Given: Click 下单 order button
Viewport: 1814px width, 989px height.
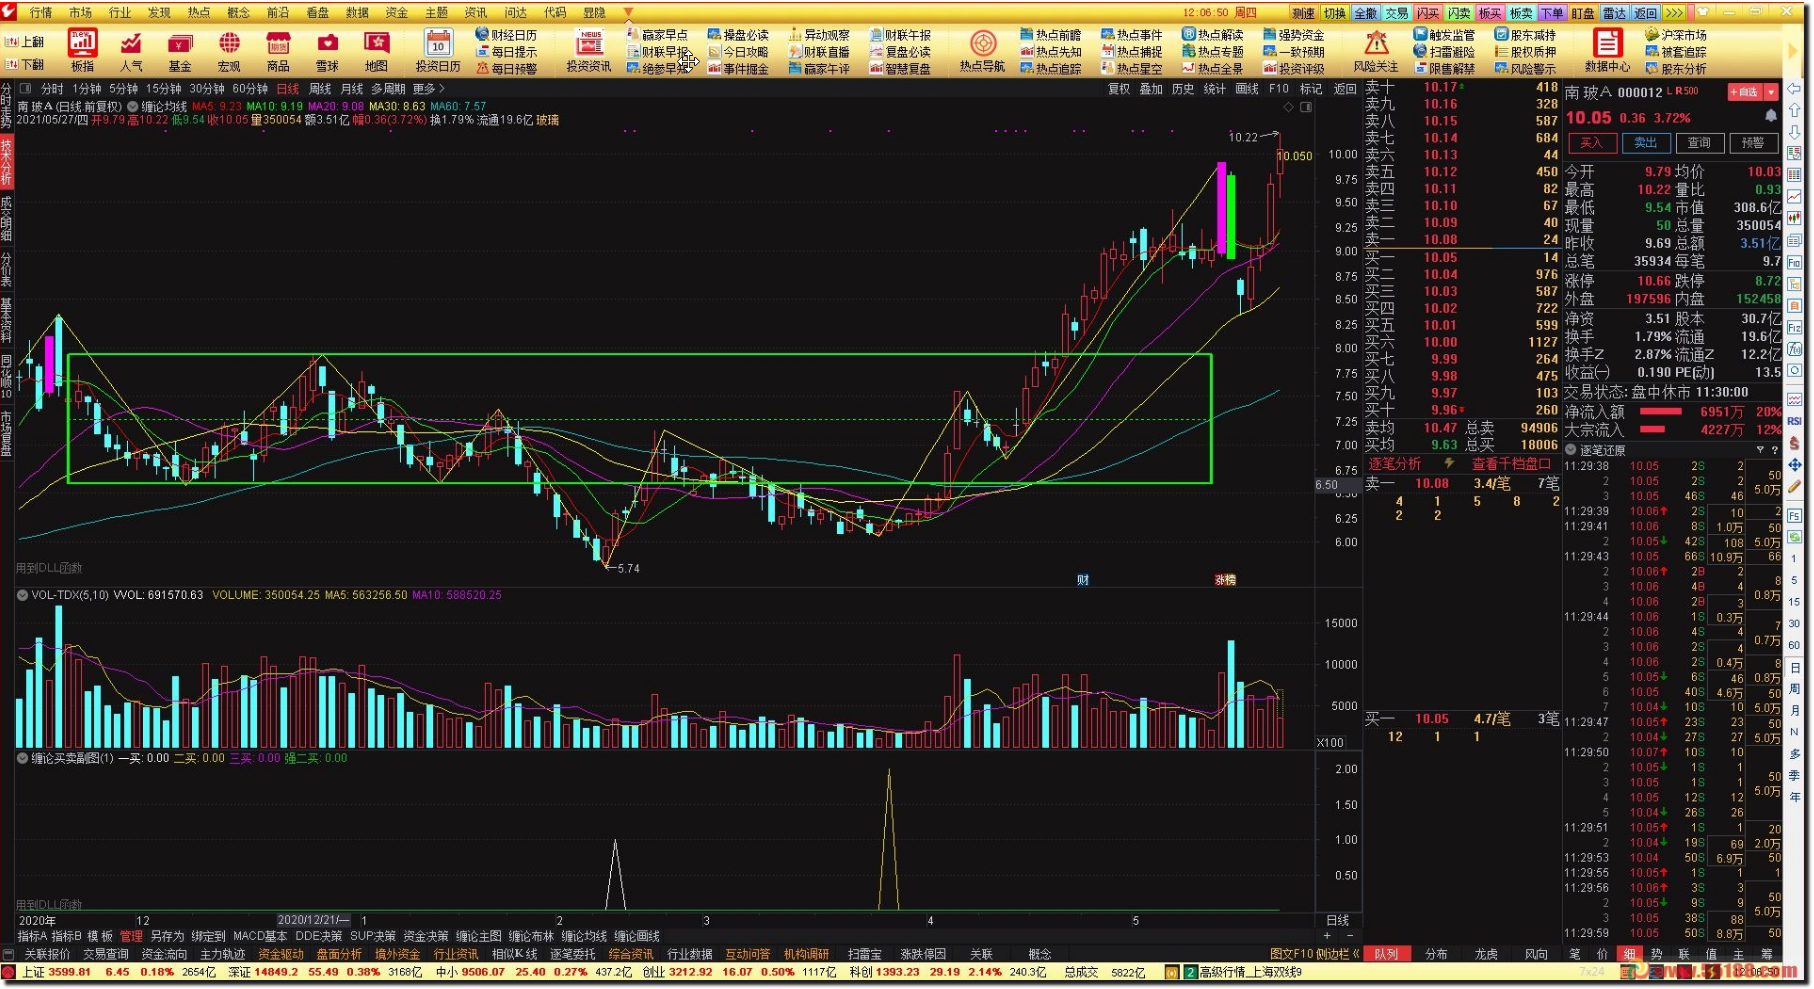Looking at the screenshot, I should (x=1552, y=13).
